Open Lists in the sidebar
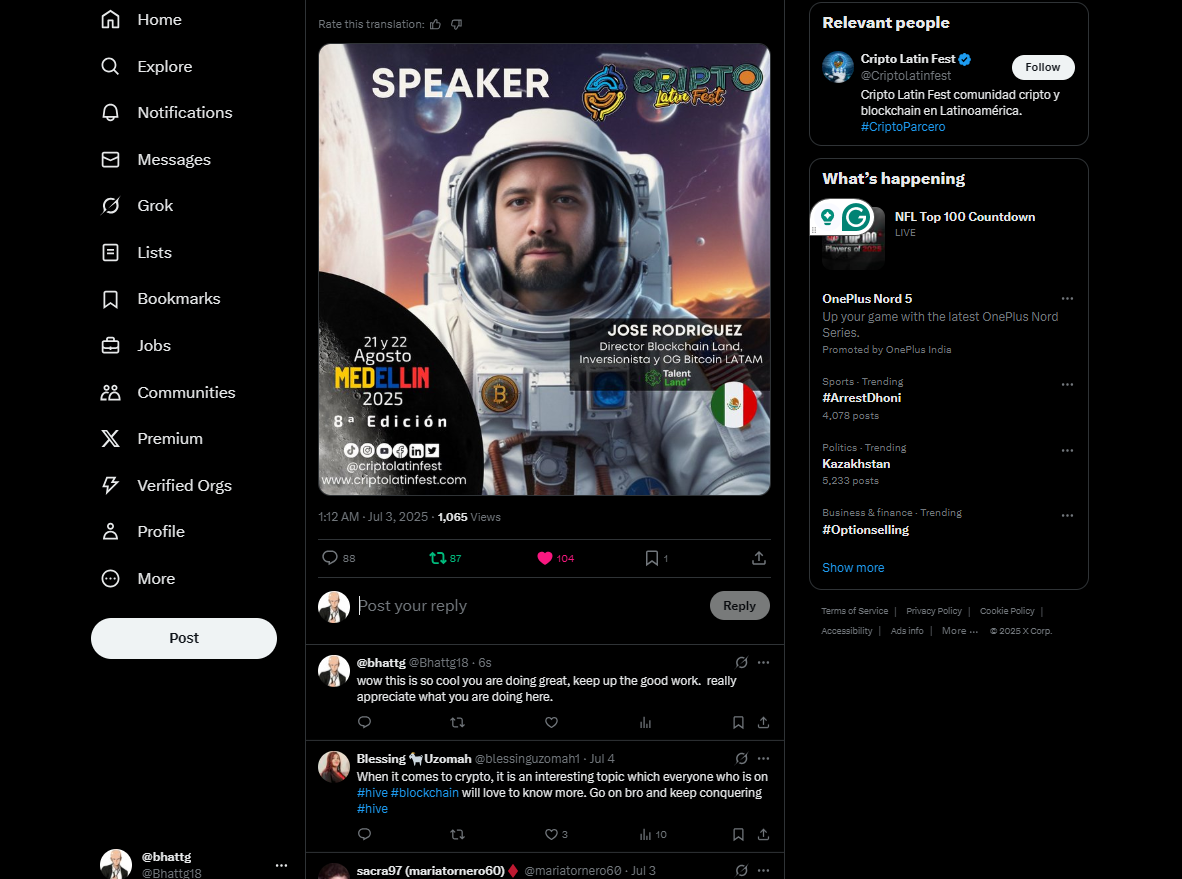The height and width of the screenshot is (879, 1182). coord(136,253)
